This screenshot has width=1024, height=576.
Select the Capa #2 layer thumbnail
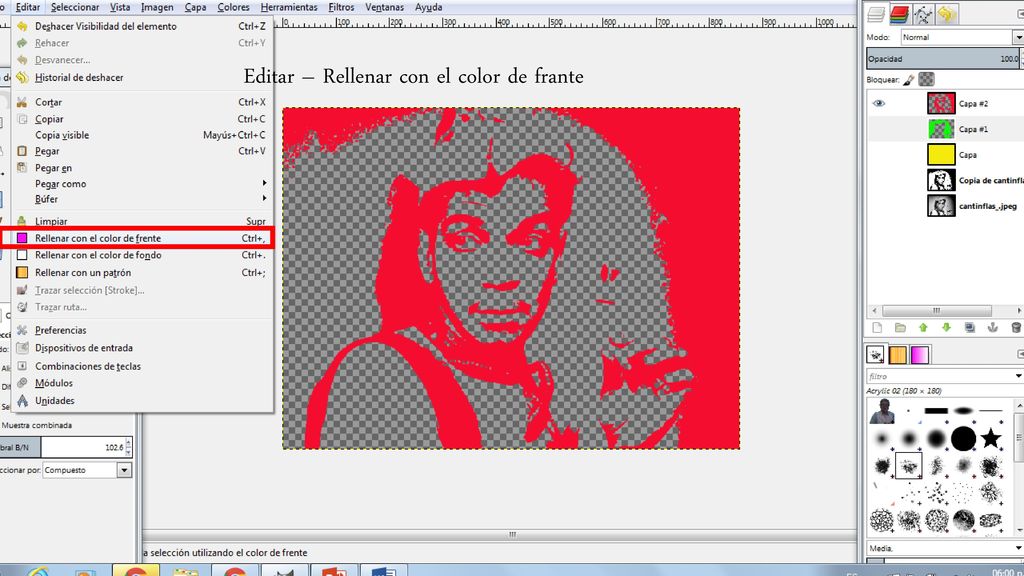coord(941,103)
